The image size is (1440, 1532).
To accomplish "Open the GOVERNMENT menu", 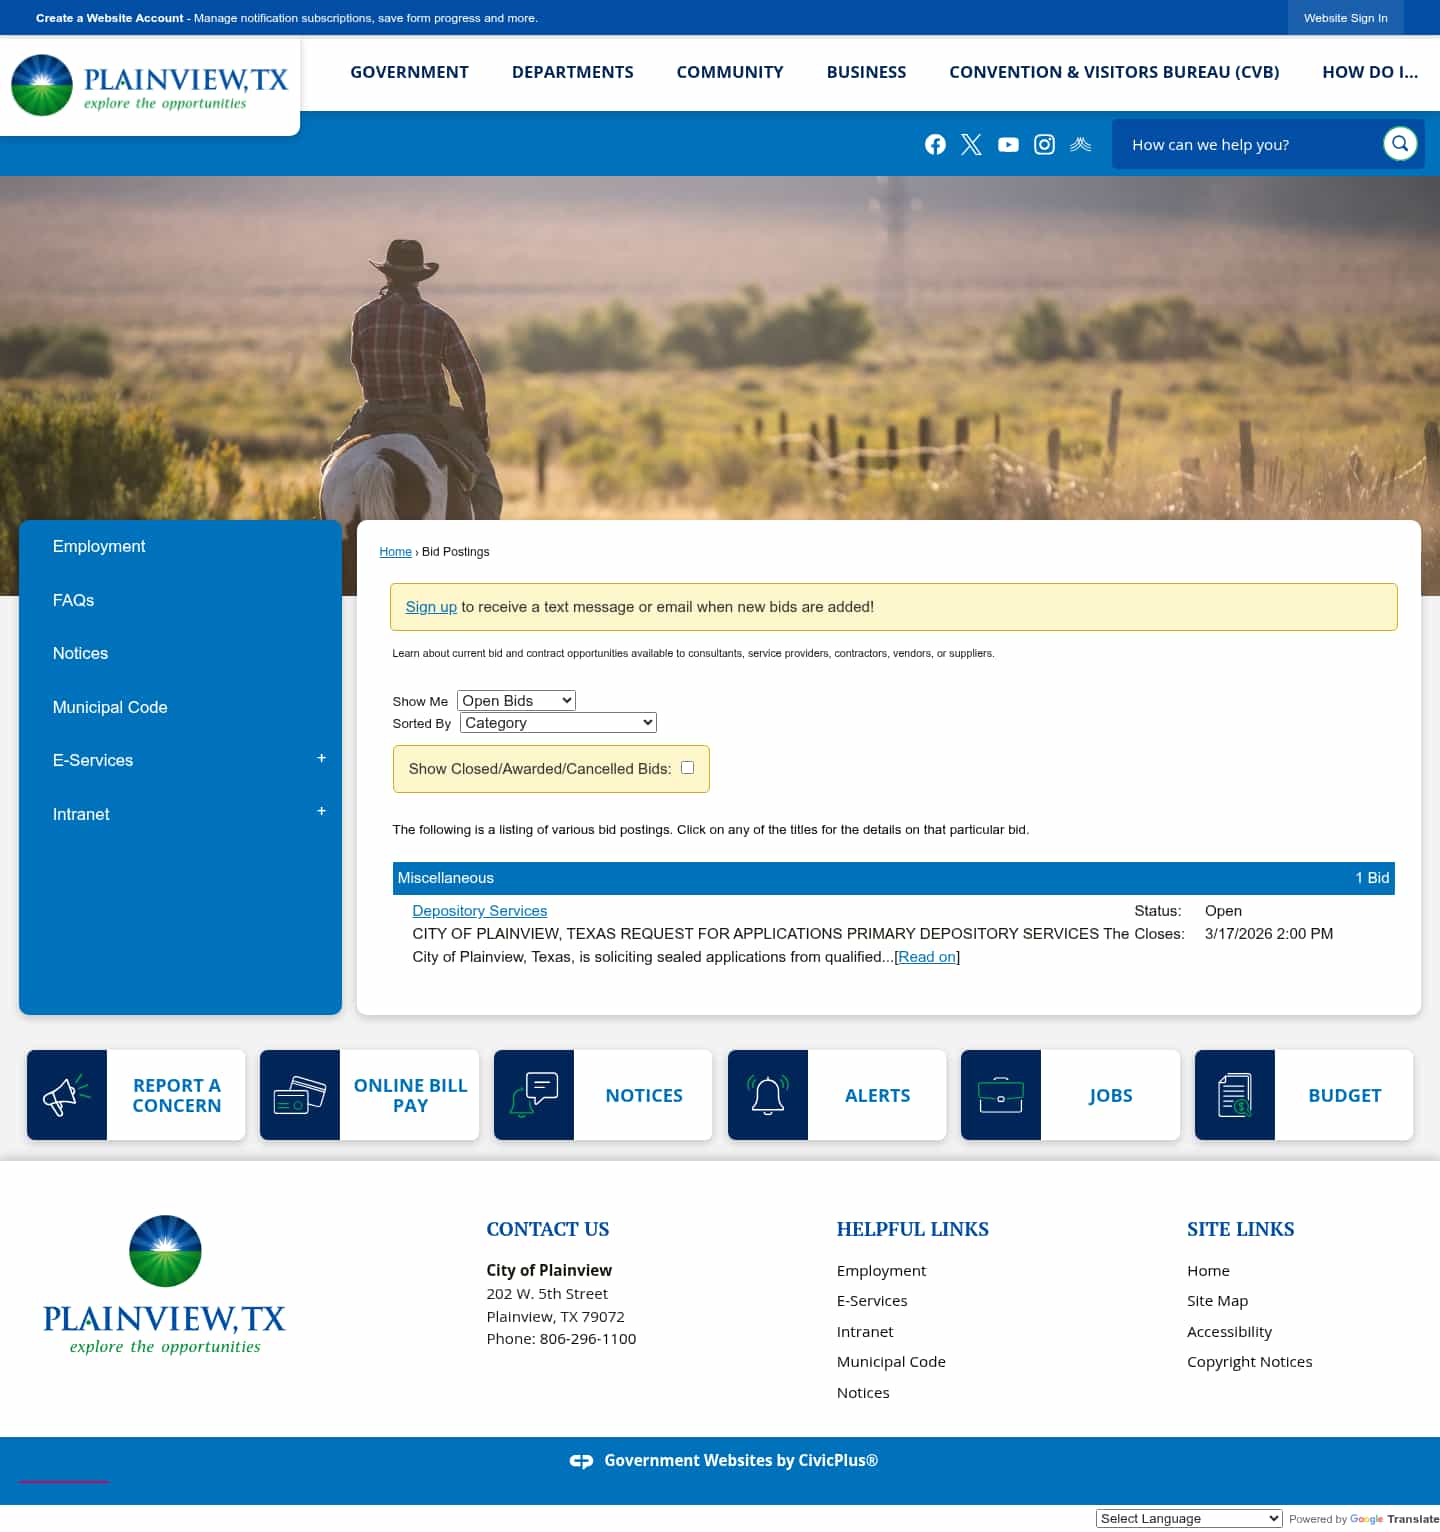I will (x=408, y=72).
